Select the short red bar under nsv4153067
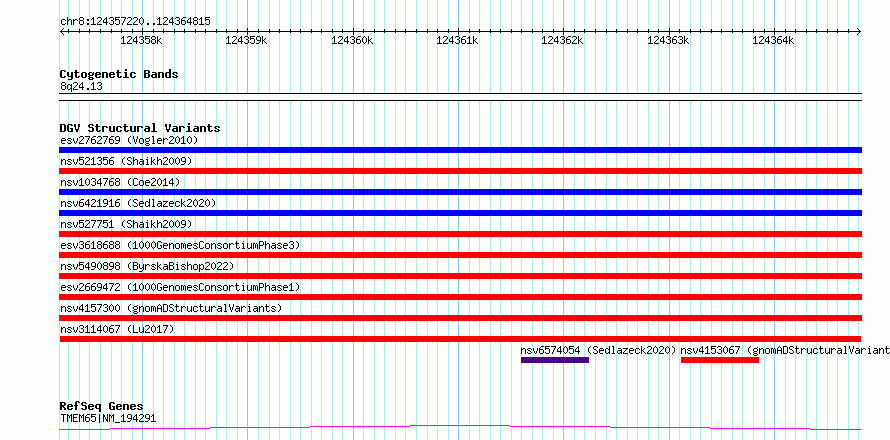Screen dimensions: 890x440 coord(720,360)
